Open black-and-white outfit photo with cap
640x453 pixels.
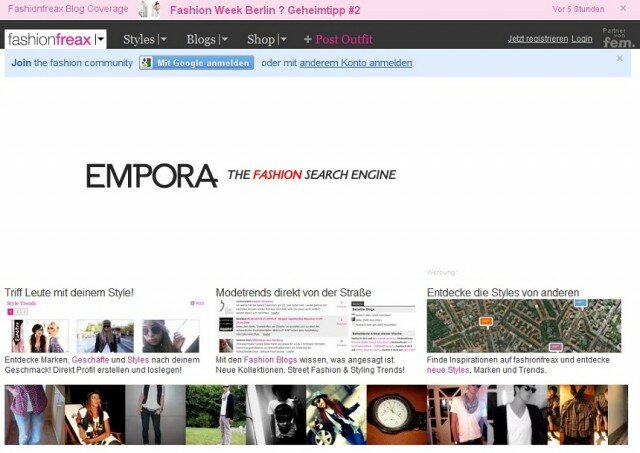pos(276,415)
